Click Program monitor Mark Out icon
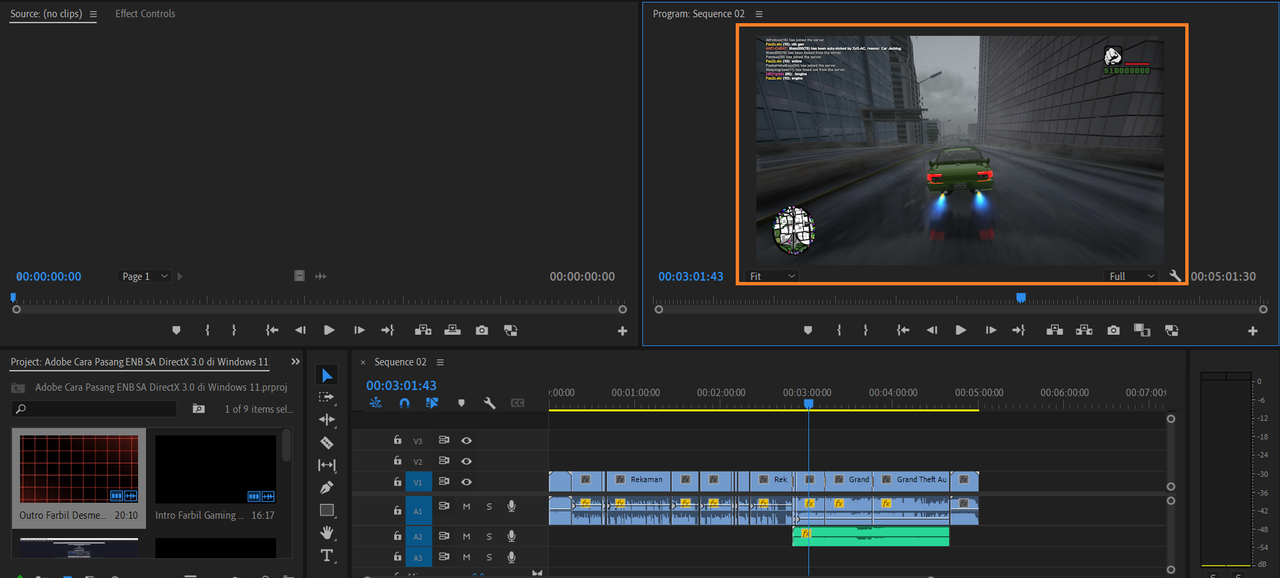This screenshot has width=1280, height=578. tap(866, 330)
